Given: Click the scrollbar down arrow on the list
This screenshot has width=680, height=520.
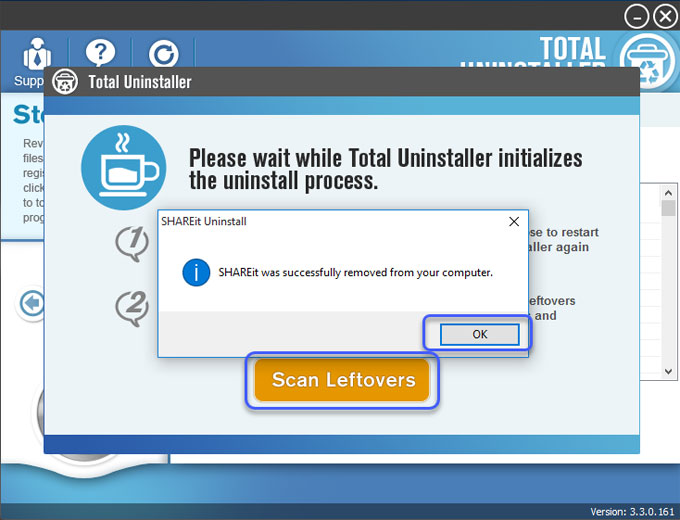Looking at the screenshot, I should click(668, 372).
